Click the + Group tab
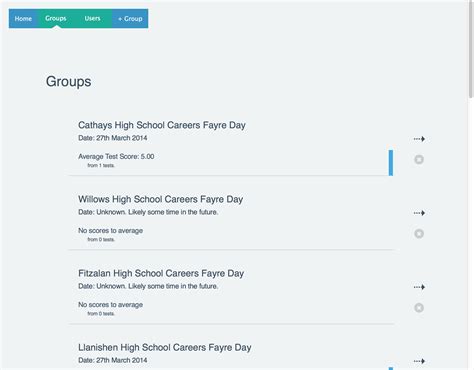Viewport: 474px width, 370px height. pos(130,19)
